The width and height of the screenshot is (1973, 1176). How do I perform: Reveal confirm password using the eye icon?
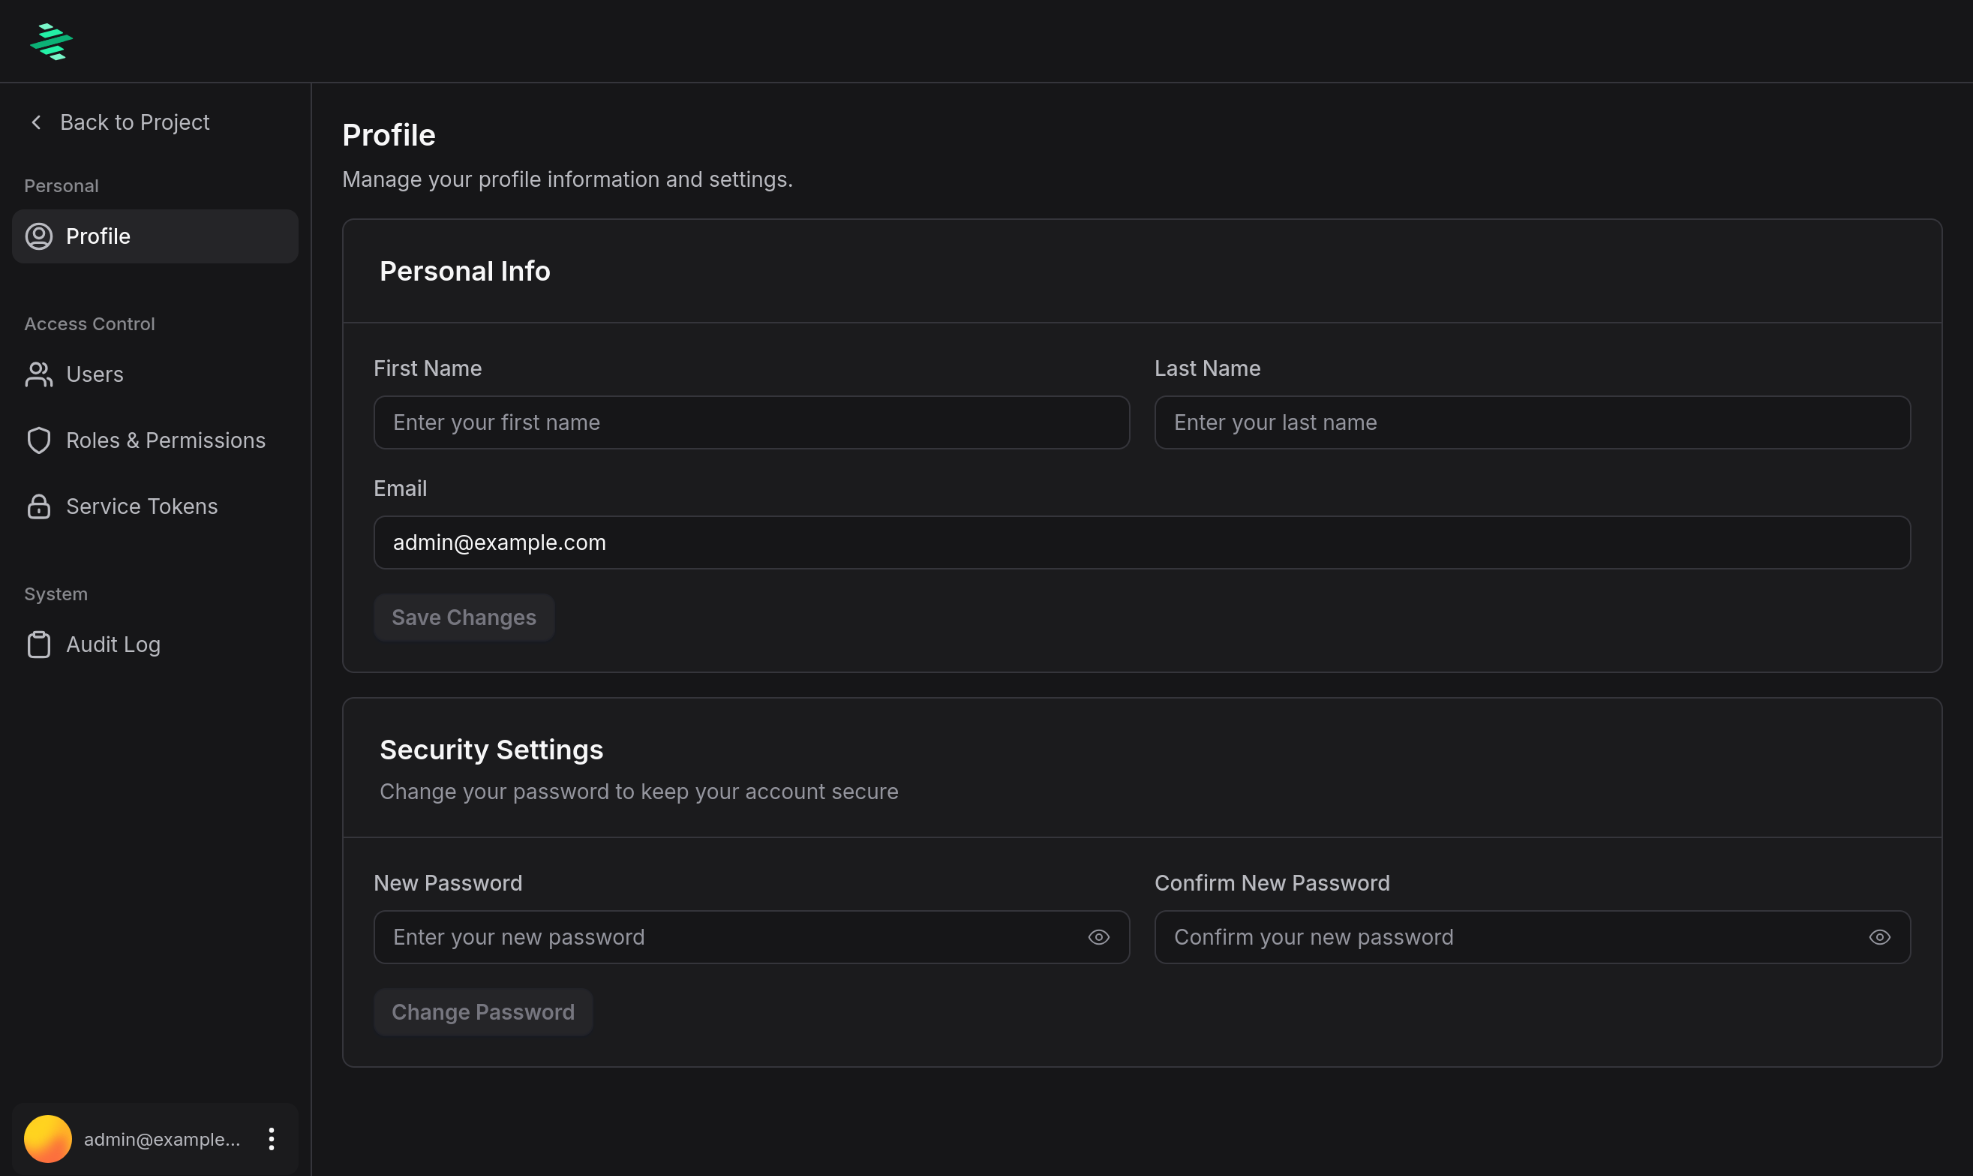pos(1879,937)
